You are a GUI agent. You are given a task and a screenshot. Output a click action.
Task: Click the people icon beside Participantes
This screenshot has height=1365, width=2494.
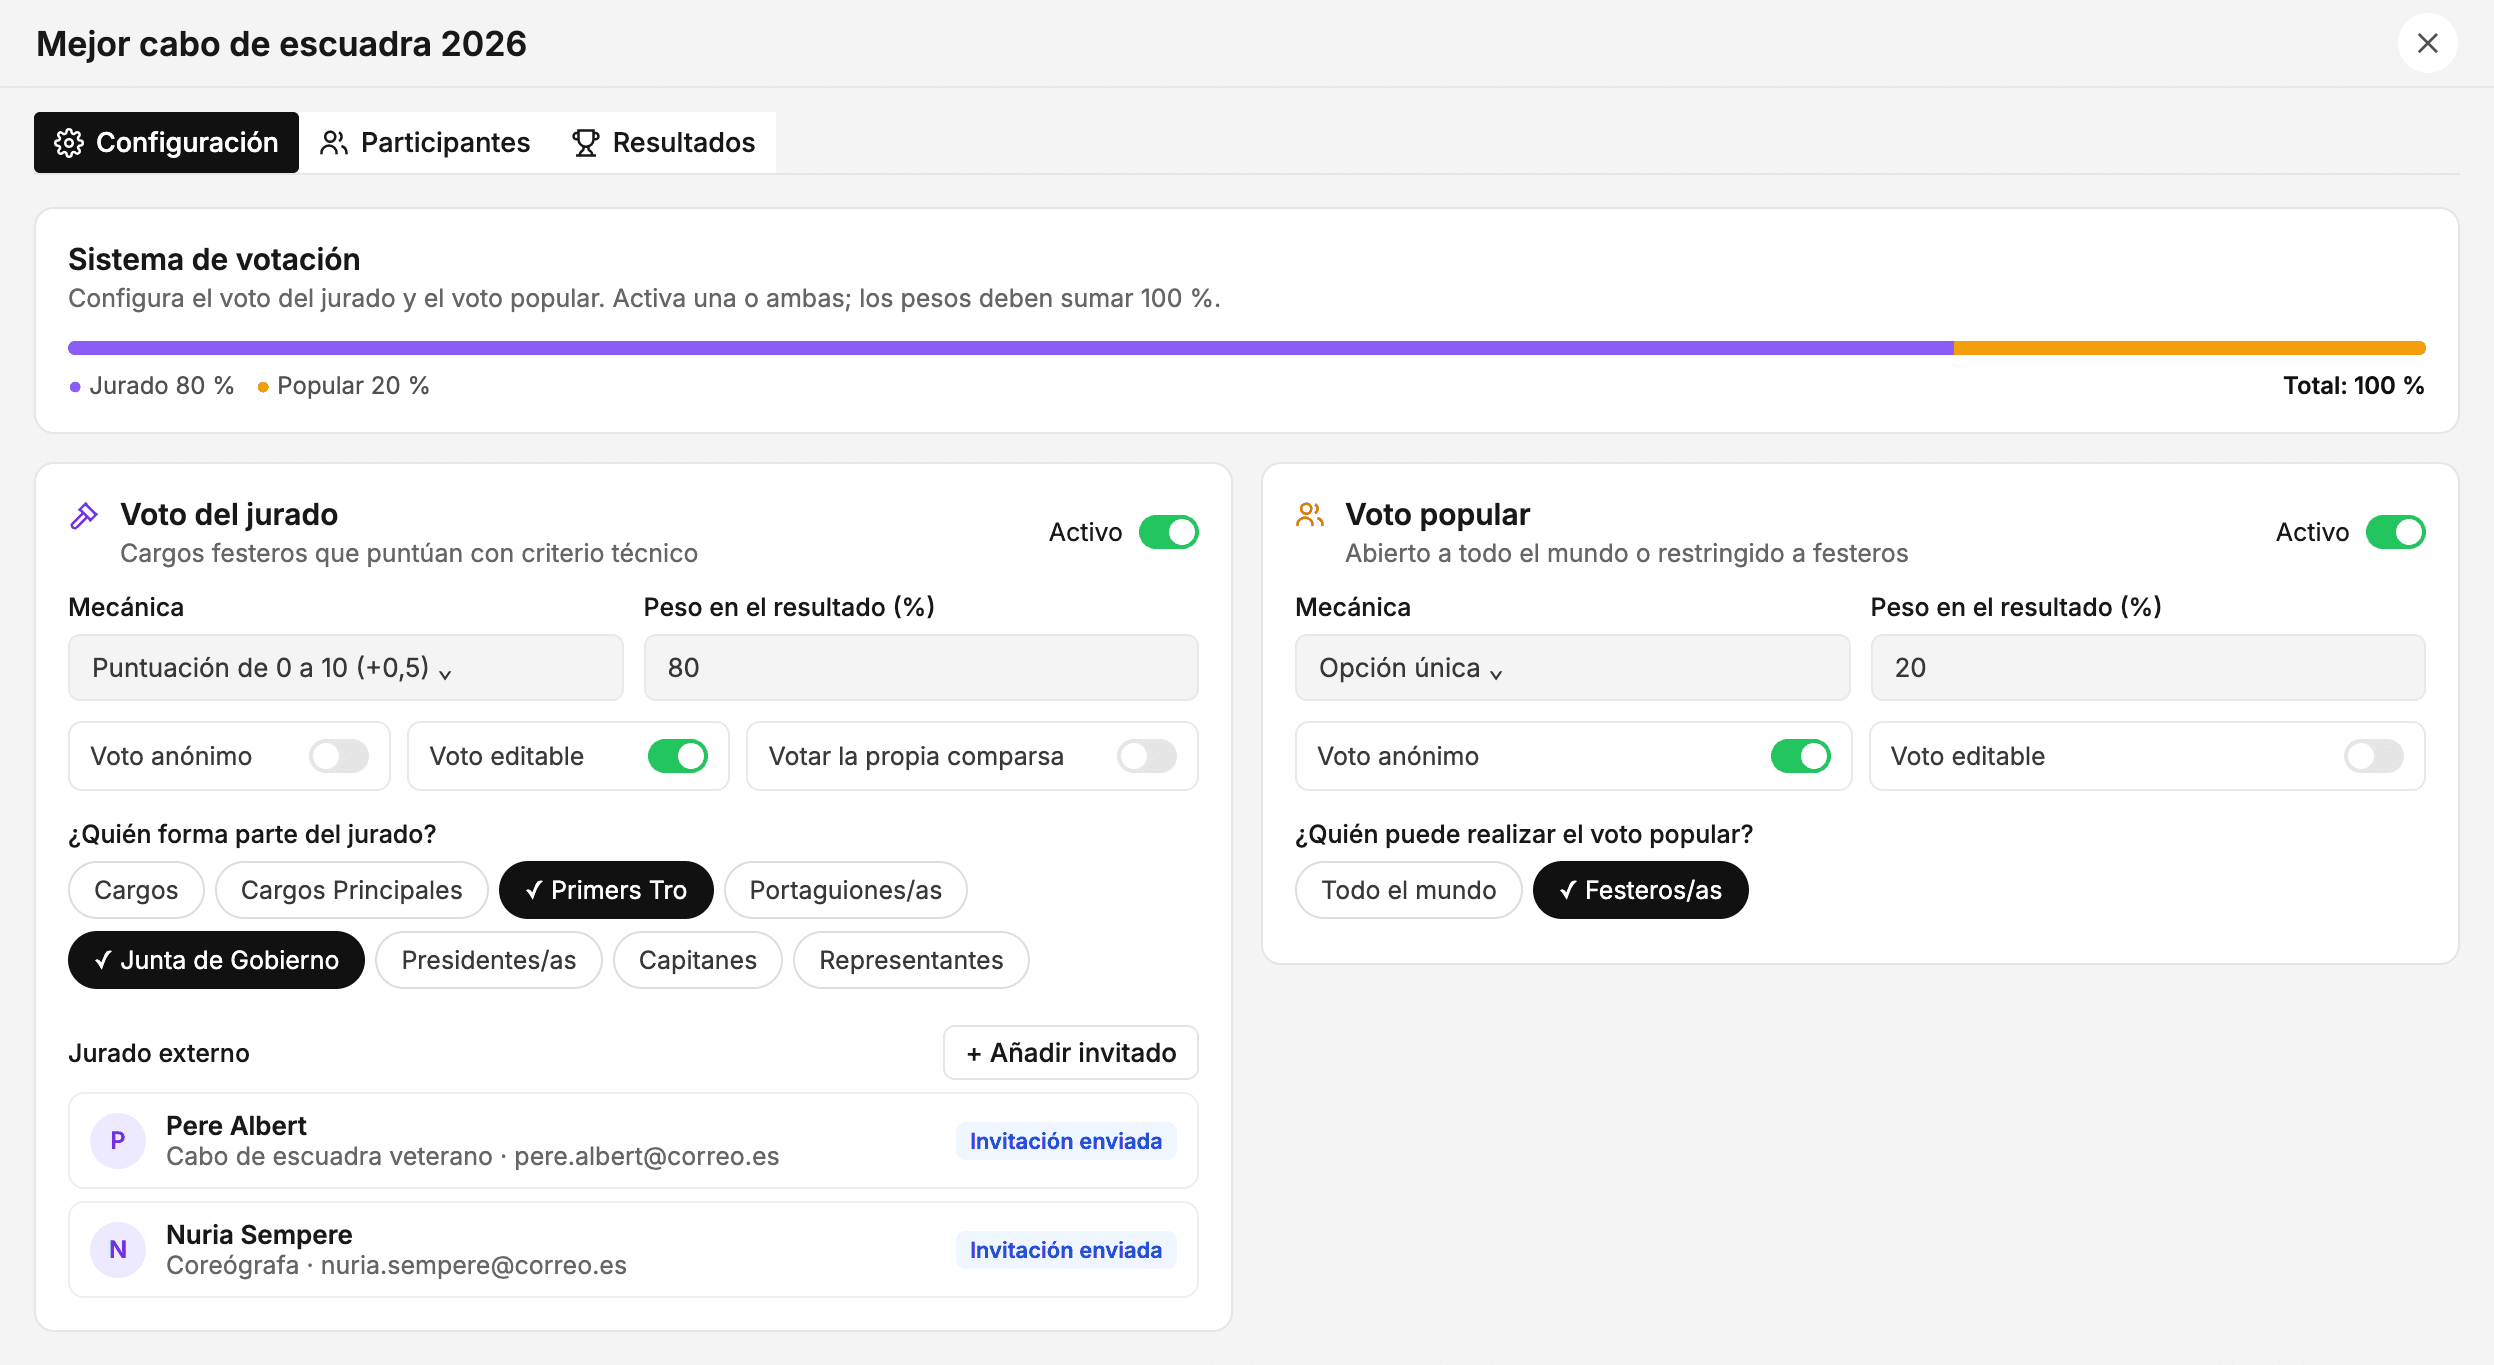click(x=334, y=143)
